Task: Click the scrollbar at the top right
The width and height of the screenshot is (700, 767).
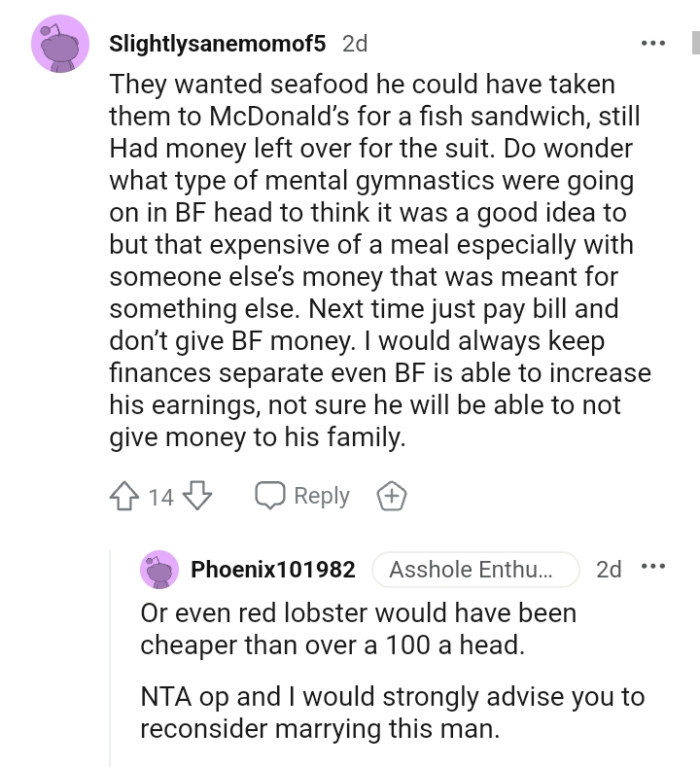Action: click(695, 44)
